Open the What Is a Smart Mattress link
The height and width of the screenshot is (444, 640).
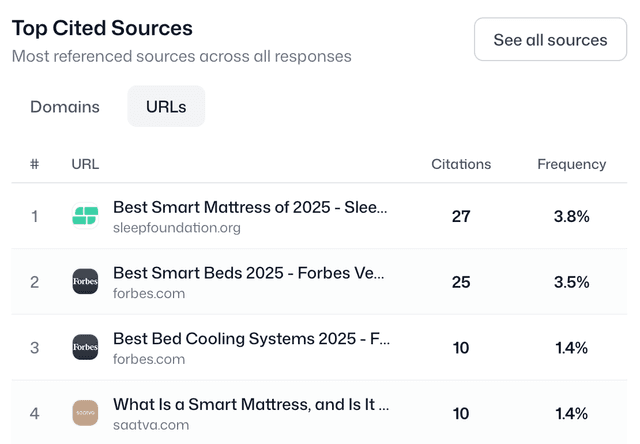coord(251,404)
